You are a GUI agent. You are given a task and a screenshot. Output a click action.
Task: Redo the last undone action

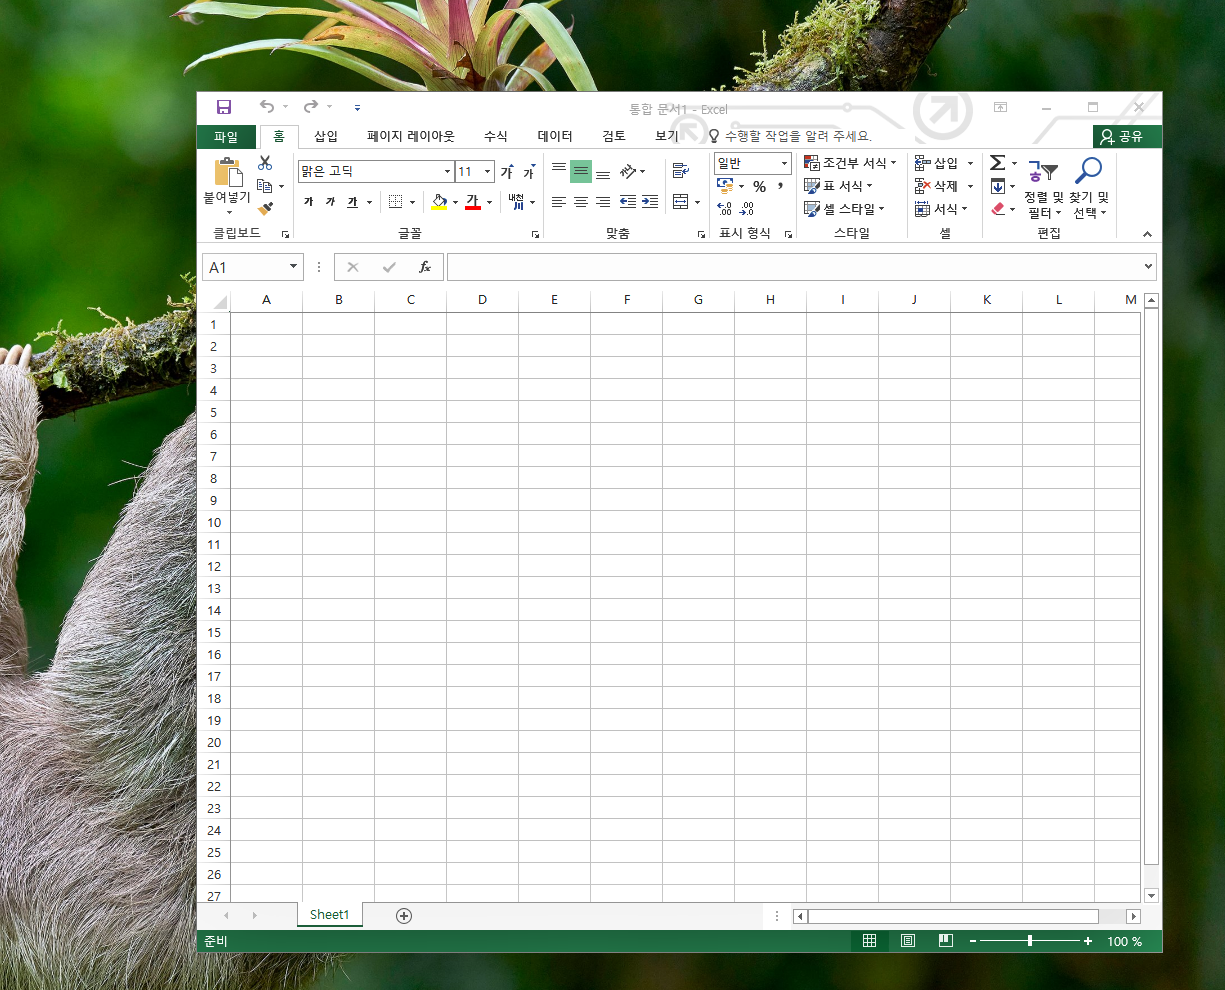pos(311,106)
